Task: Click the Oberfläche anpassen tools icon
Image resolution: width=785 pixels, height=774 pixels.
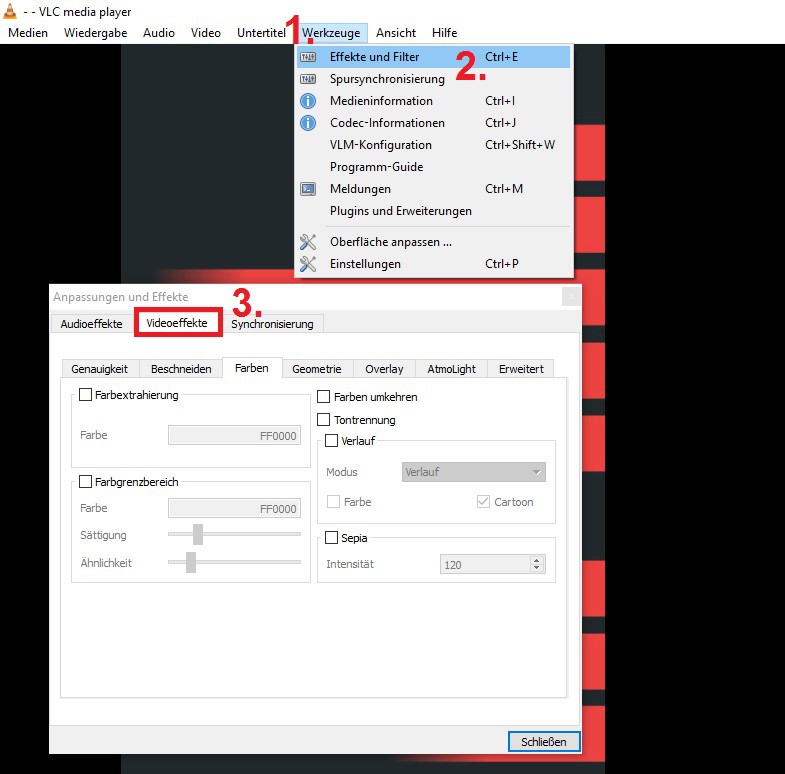Action: (x=309, y=242)
